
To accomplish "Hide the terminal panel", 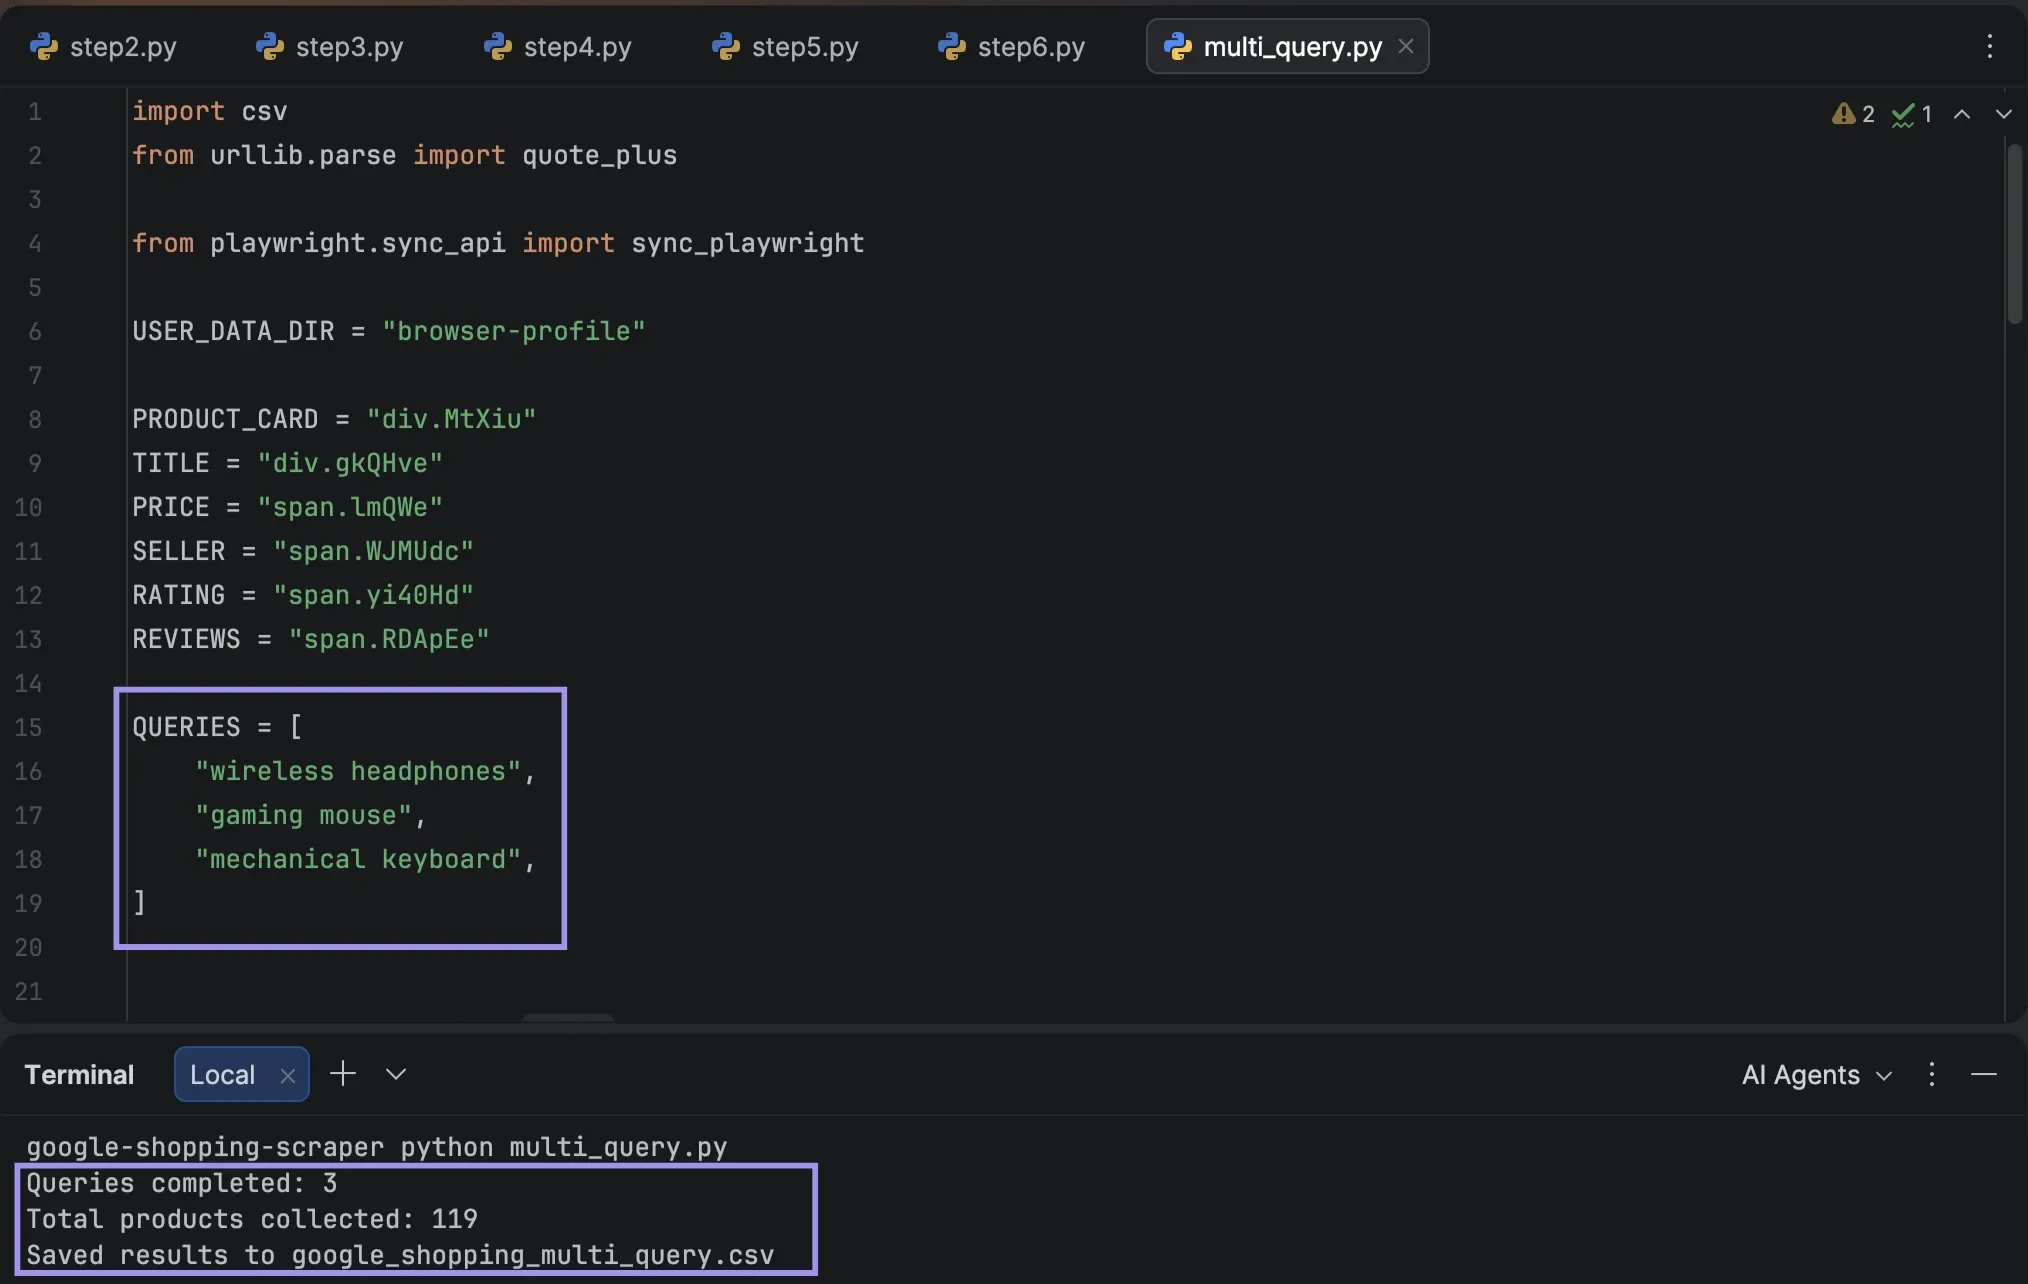I will [x=1984, y=1074].
